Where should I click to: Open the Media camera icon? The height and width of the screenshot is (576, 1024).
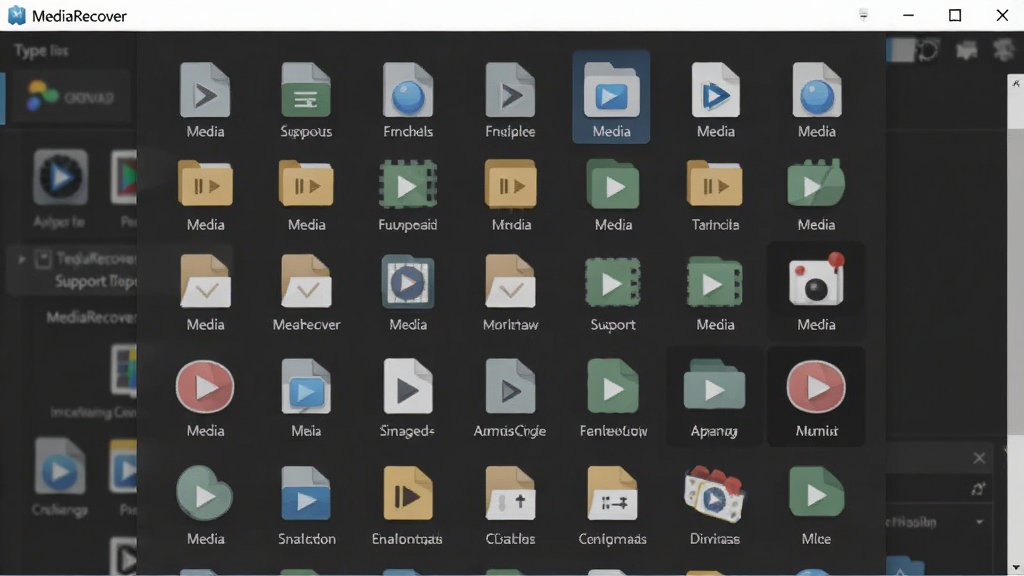pyautogui.click(x=816, y=280)
